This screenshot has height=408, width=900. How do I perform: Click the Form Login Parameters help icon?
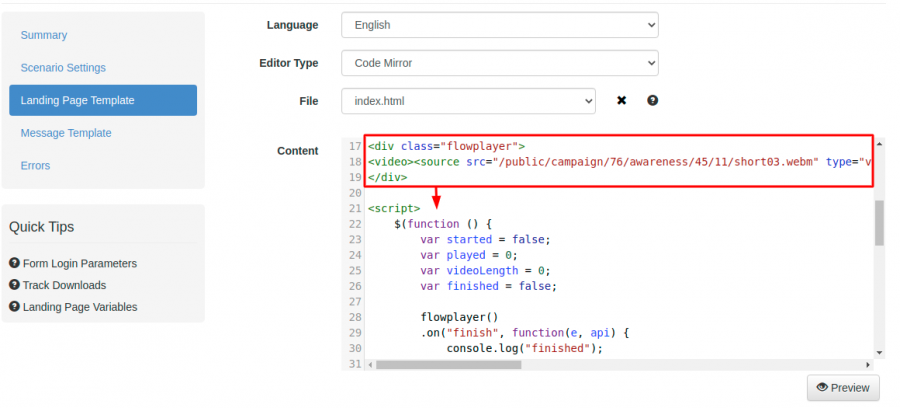point(14,263)
